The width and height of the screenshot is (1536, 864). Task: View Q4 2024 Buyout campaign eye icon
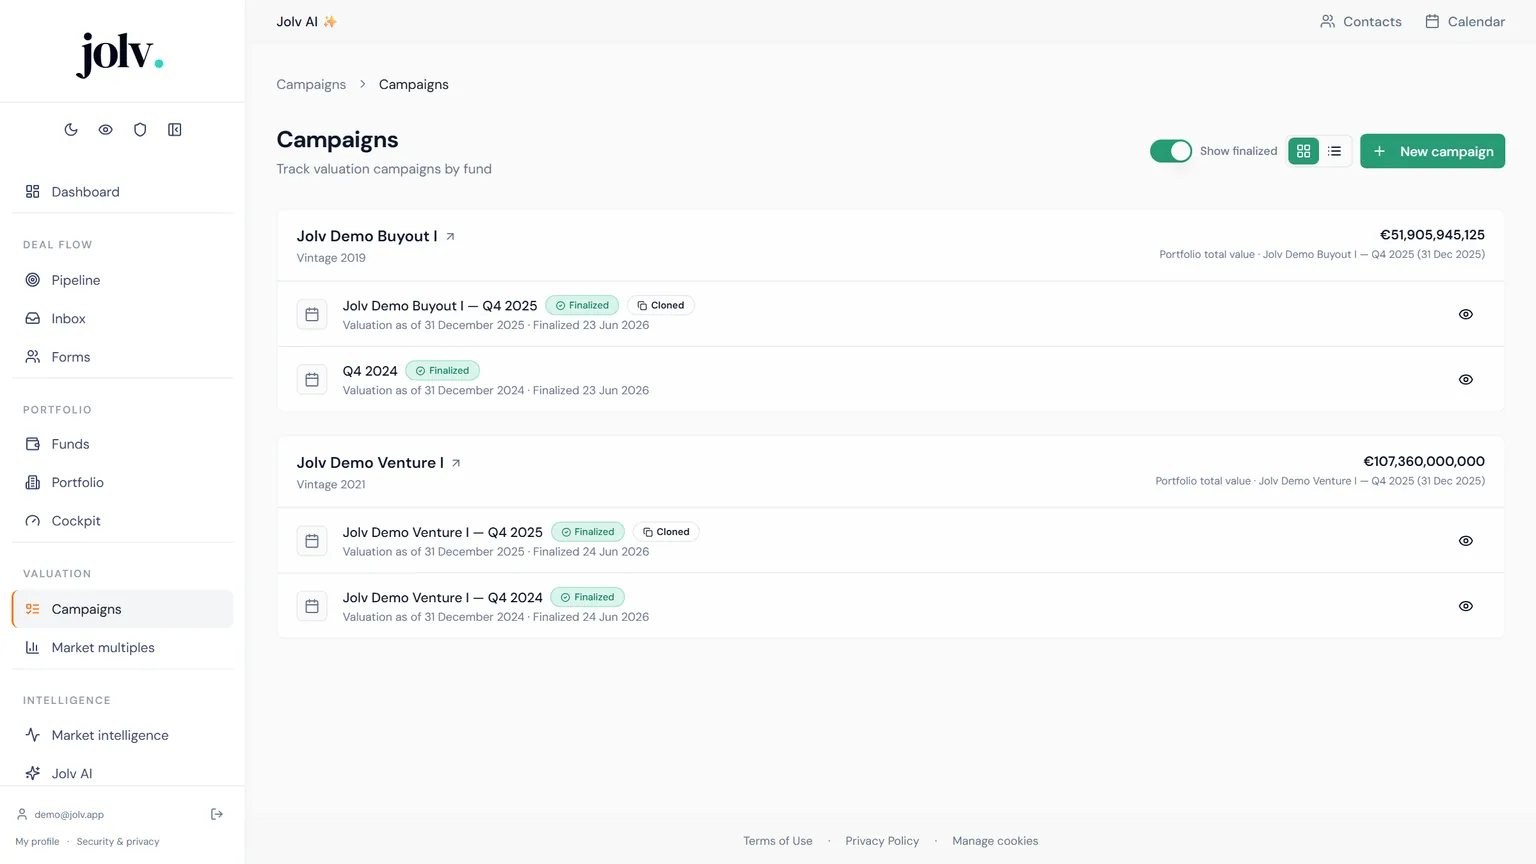(x=1465, y=380)
